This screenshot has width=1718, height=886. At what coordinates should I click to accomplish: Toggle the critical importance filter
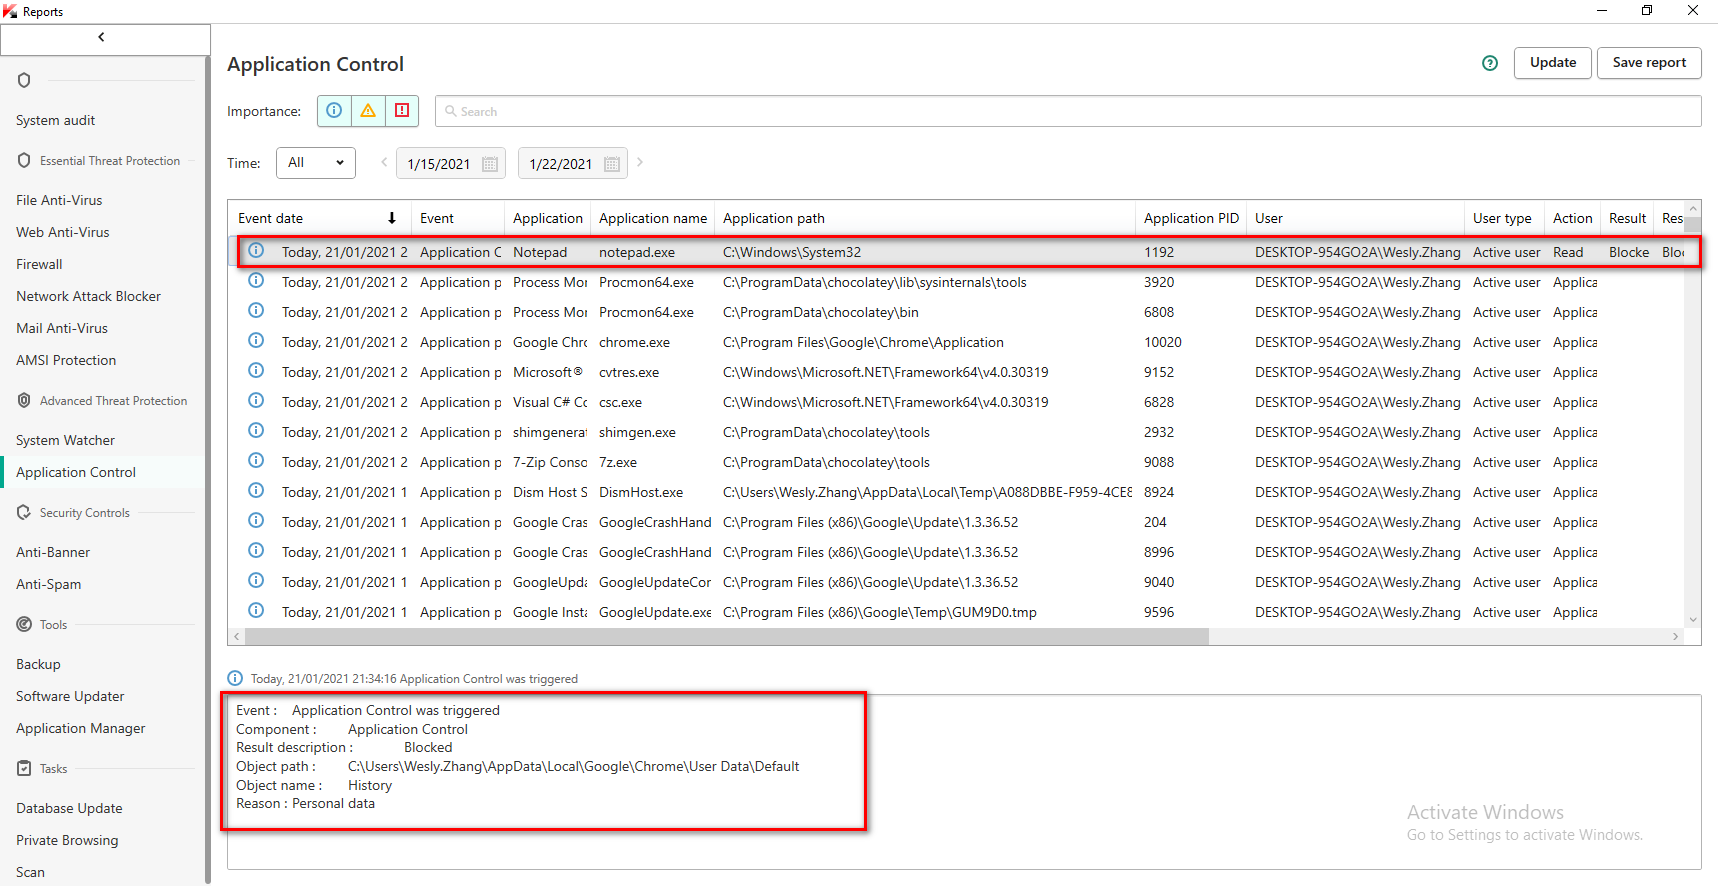pos(402,111)
